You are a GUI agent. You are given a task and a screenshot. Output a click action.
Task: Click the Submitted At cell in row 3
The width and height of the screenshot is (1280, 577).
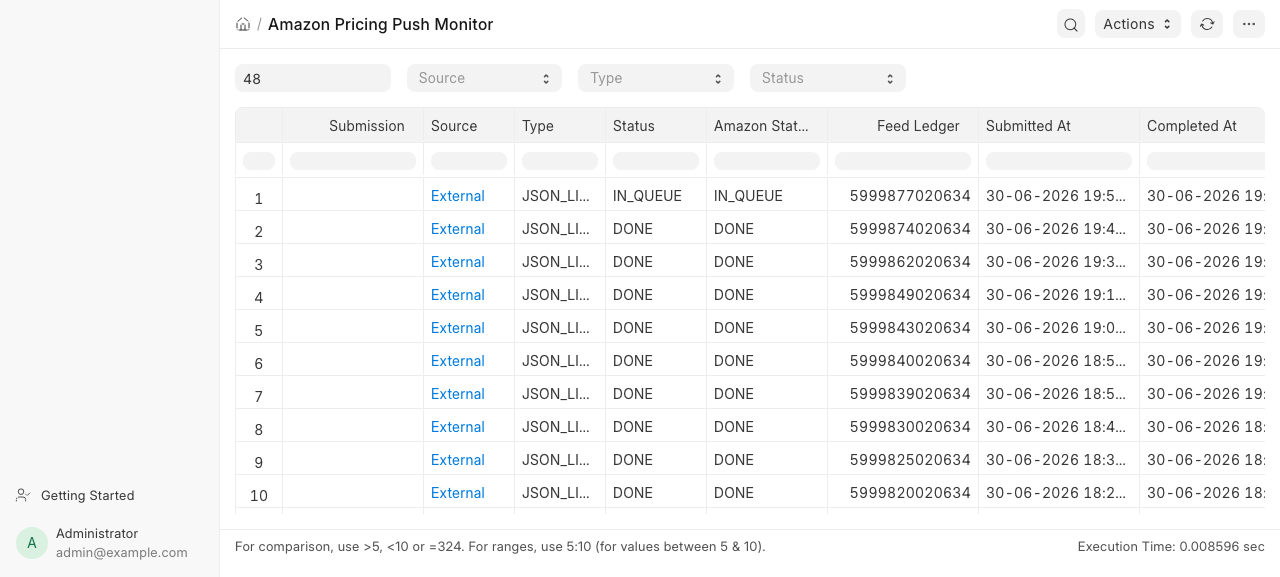click(1059, 262)
